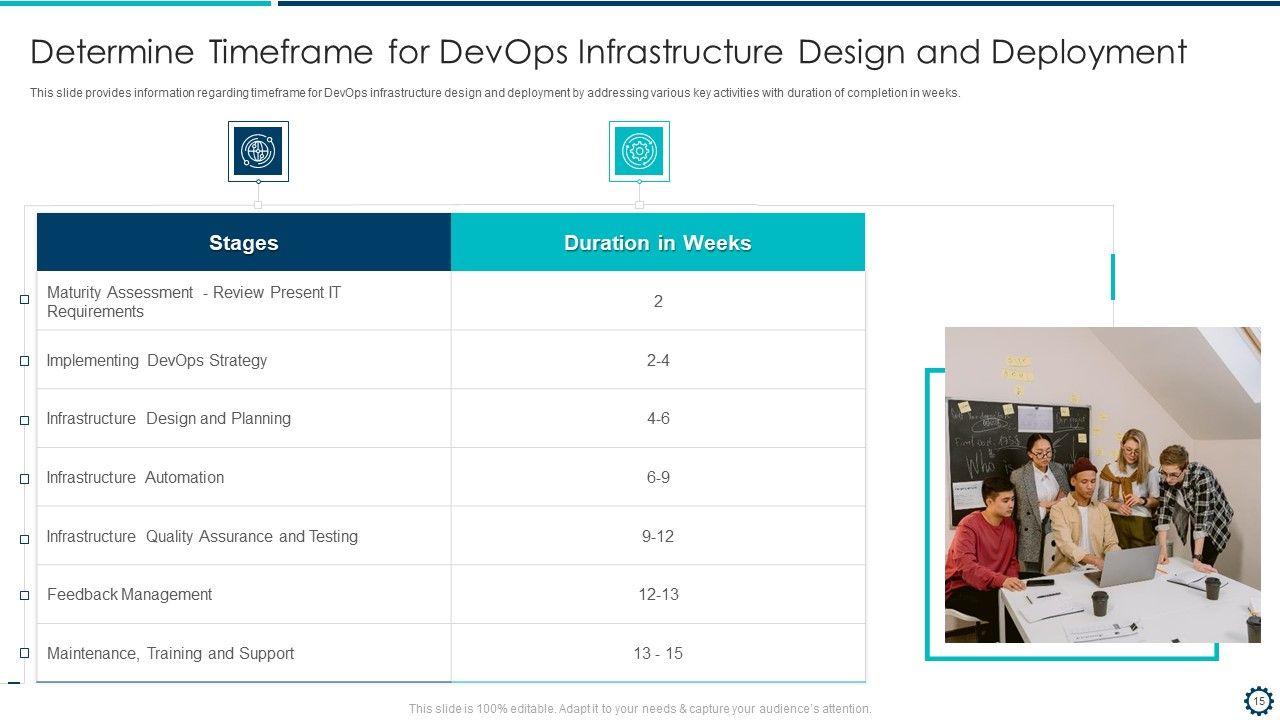Select the footer text "This slide is 100% editable"
Screen dimensions: 1280x720
[640, 709]
